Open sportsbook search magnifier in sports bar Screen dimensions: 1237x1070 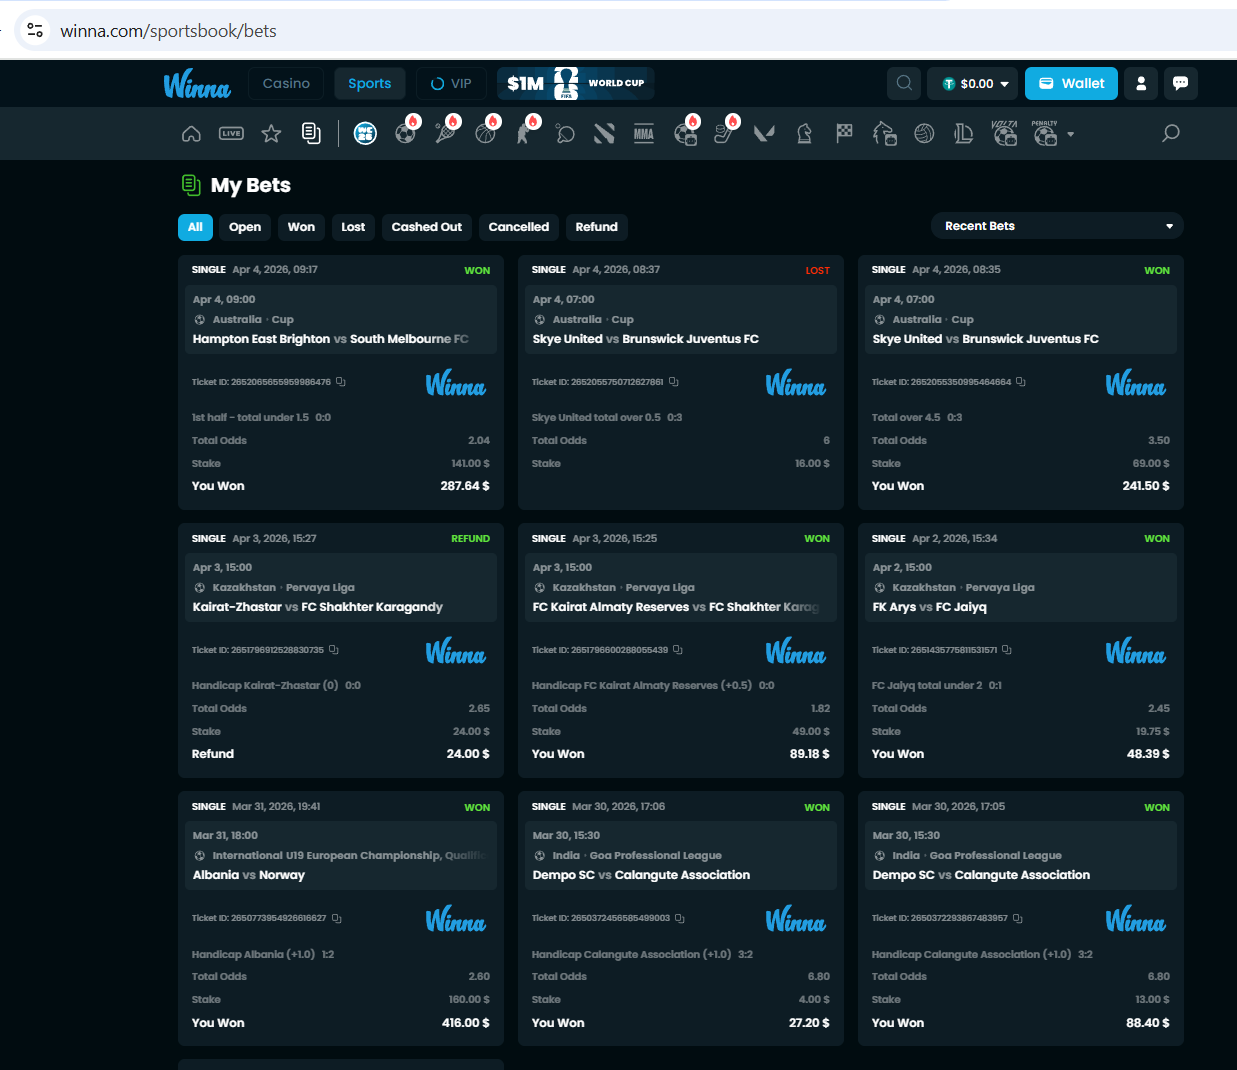coord(1171,133)
